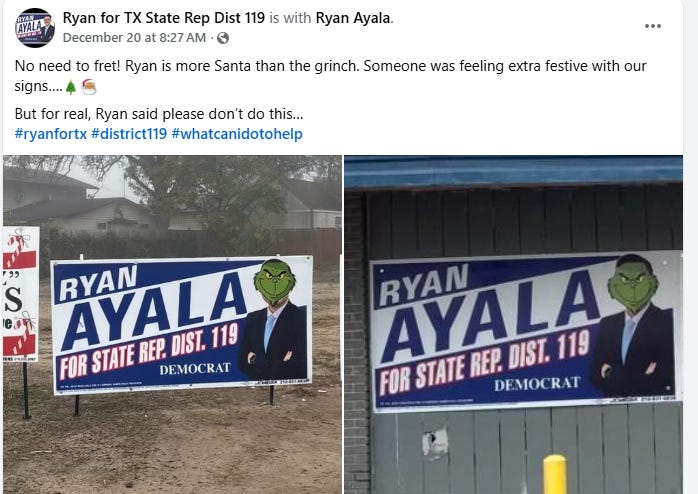Follow the #ryanfortx hashtag

(51, 134)
